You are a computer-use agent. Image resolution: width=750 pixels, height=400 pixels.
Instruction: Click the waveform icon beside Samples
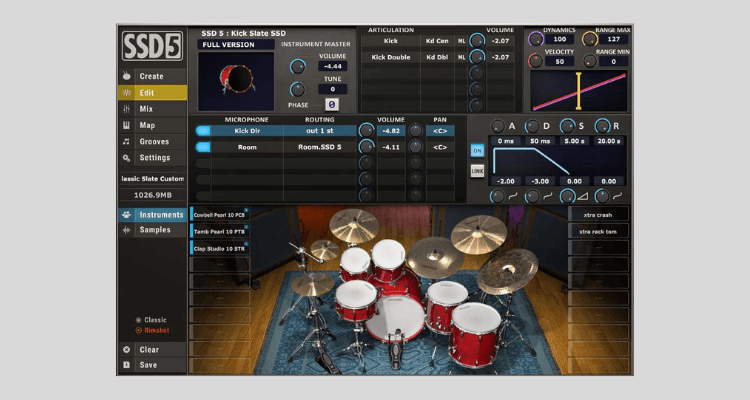coord(126,230)
